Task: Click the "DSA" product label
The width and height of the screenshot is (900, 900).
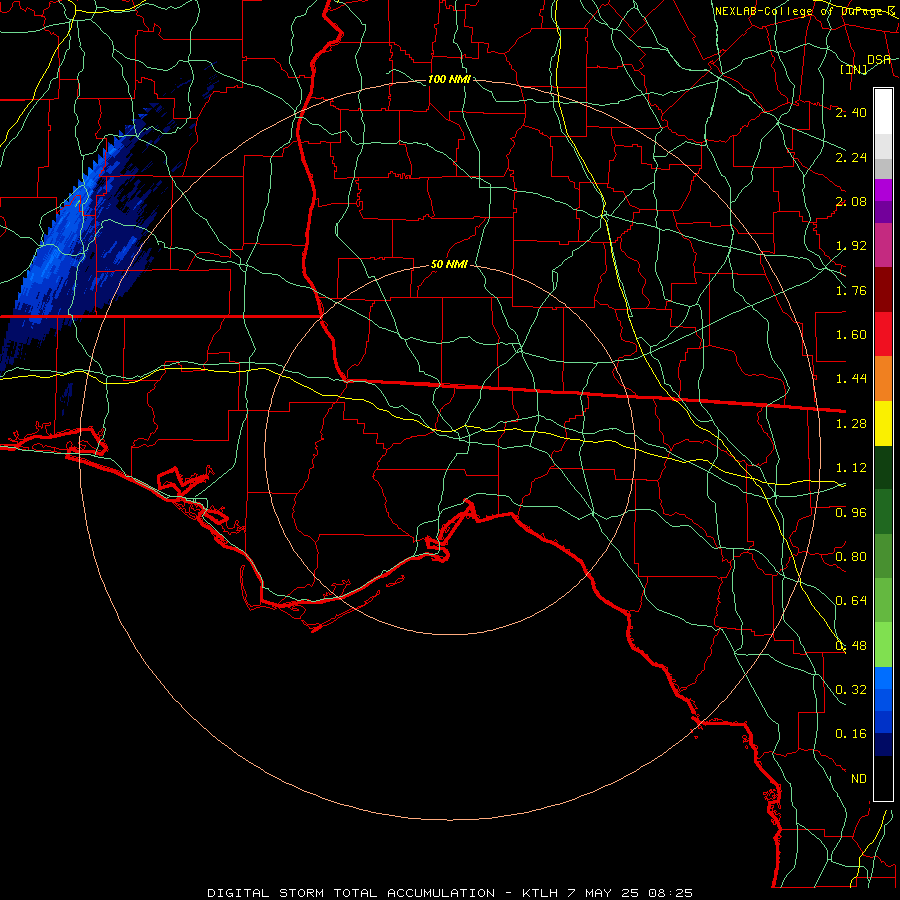Action: (x=879, y=60)
